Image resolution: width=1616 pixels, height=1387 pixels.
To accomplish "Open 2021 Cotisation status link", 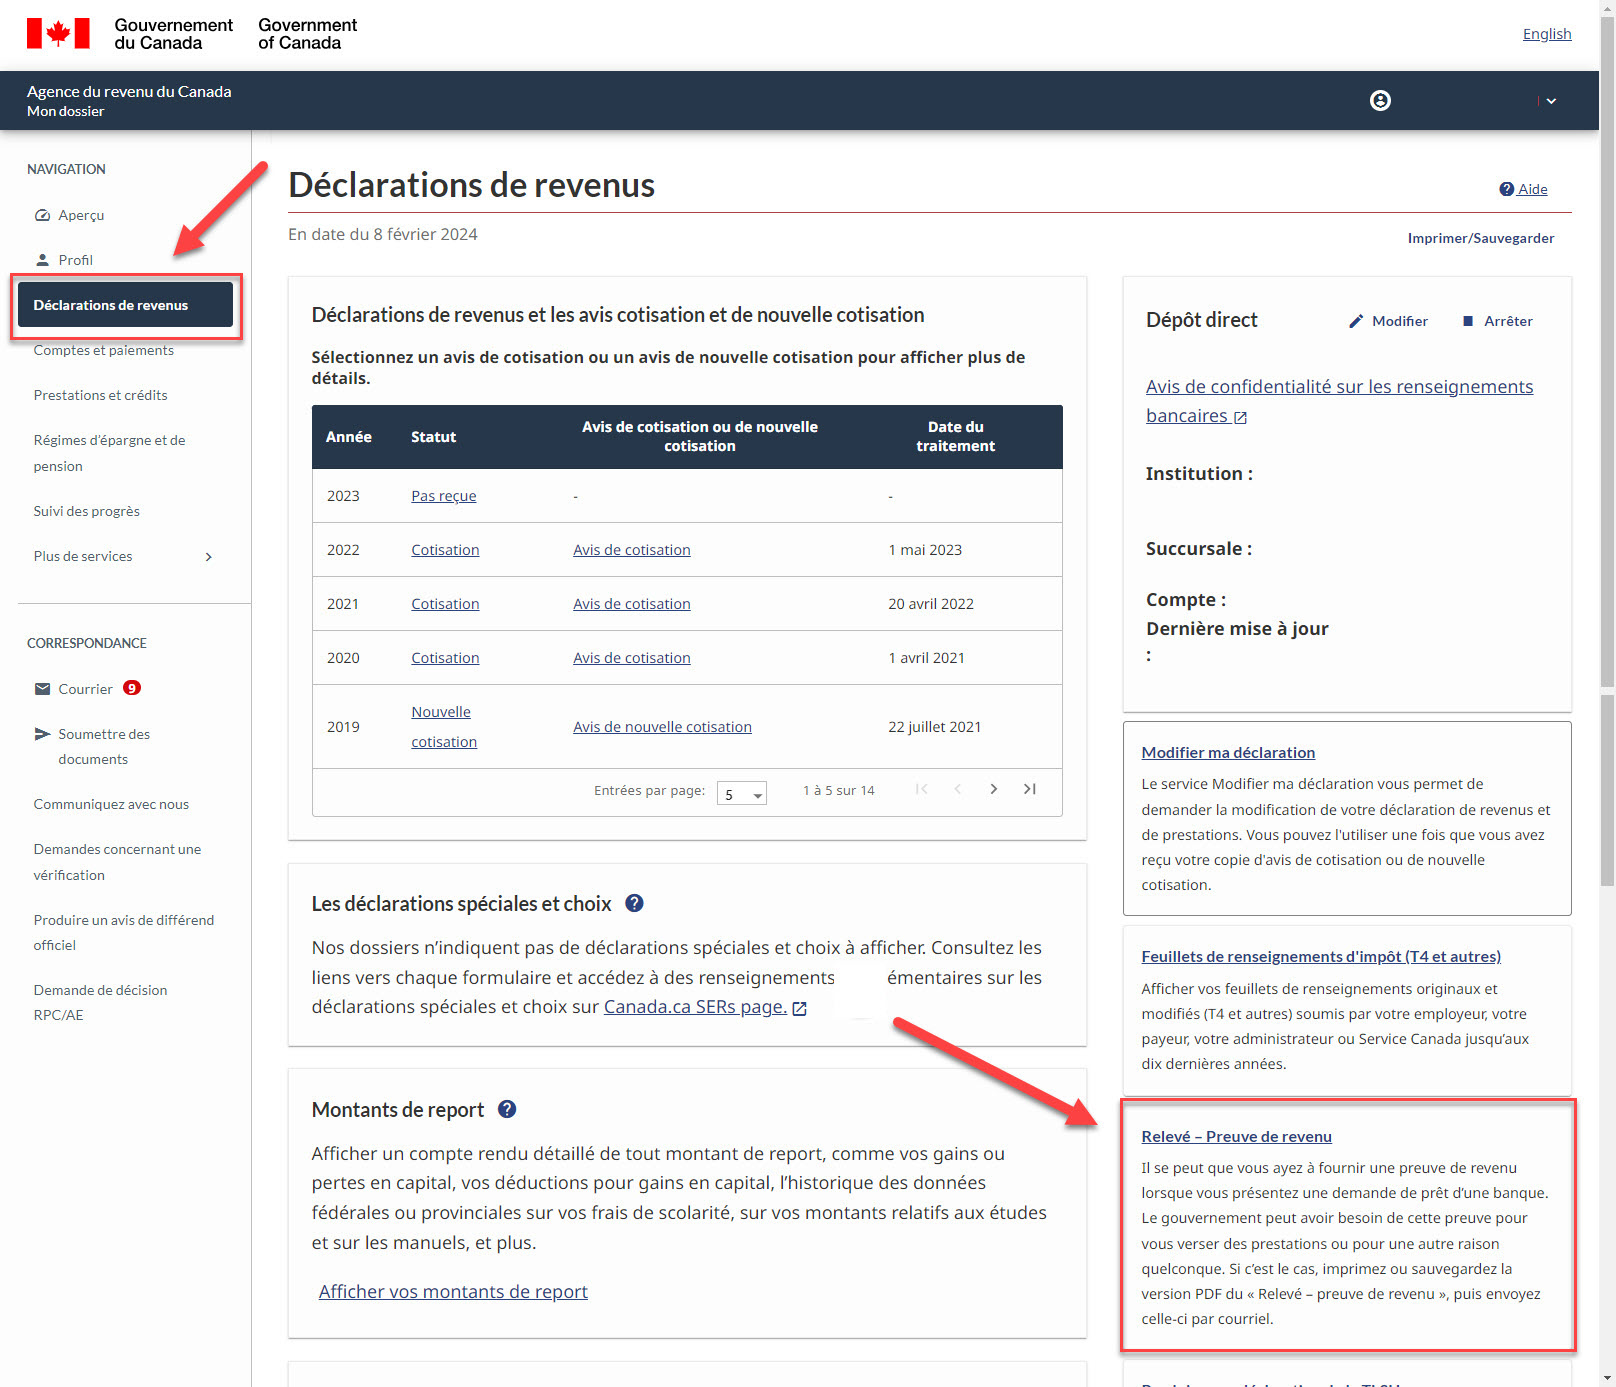I will 445,604.
